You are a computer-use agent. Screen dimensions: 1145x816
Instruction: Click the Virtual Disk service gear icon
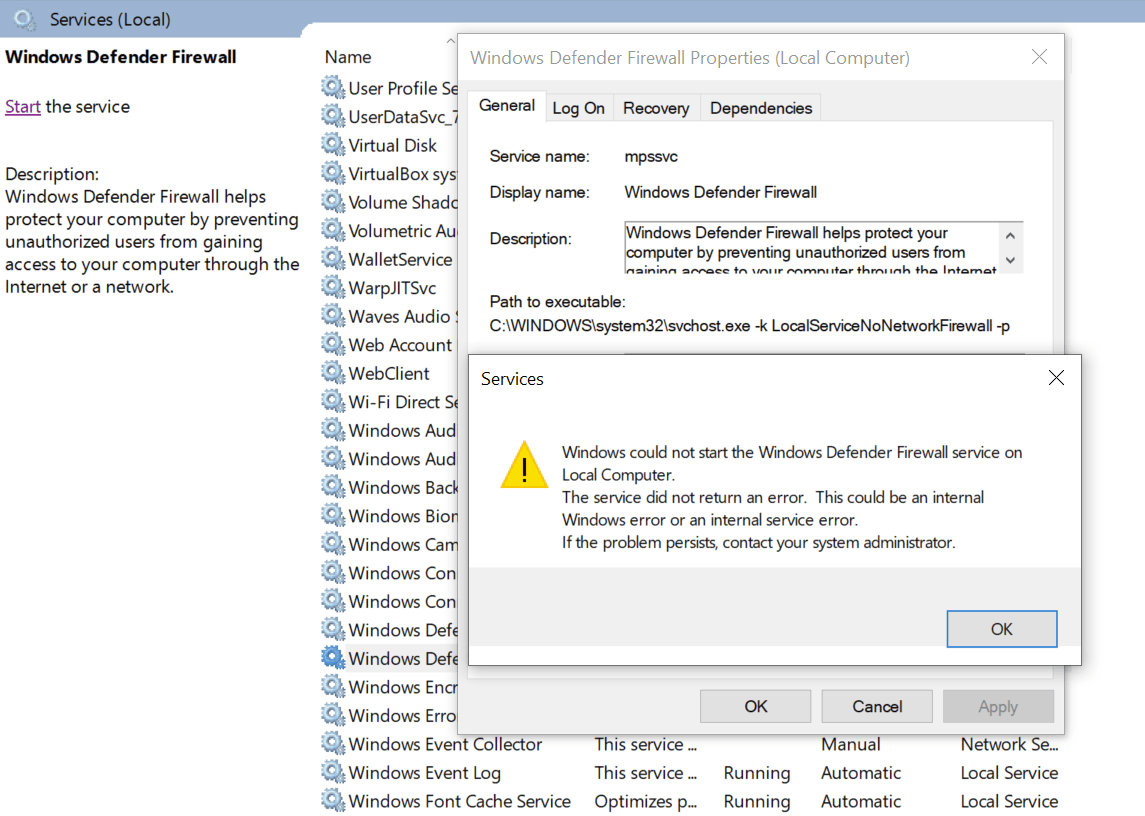point(333,145)
